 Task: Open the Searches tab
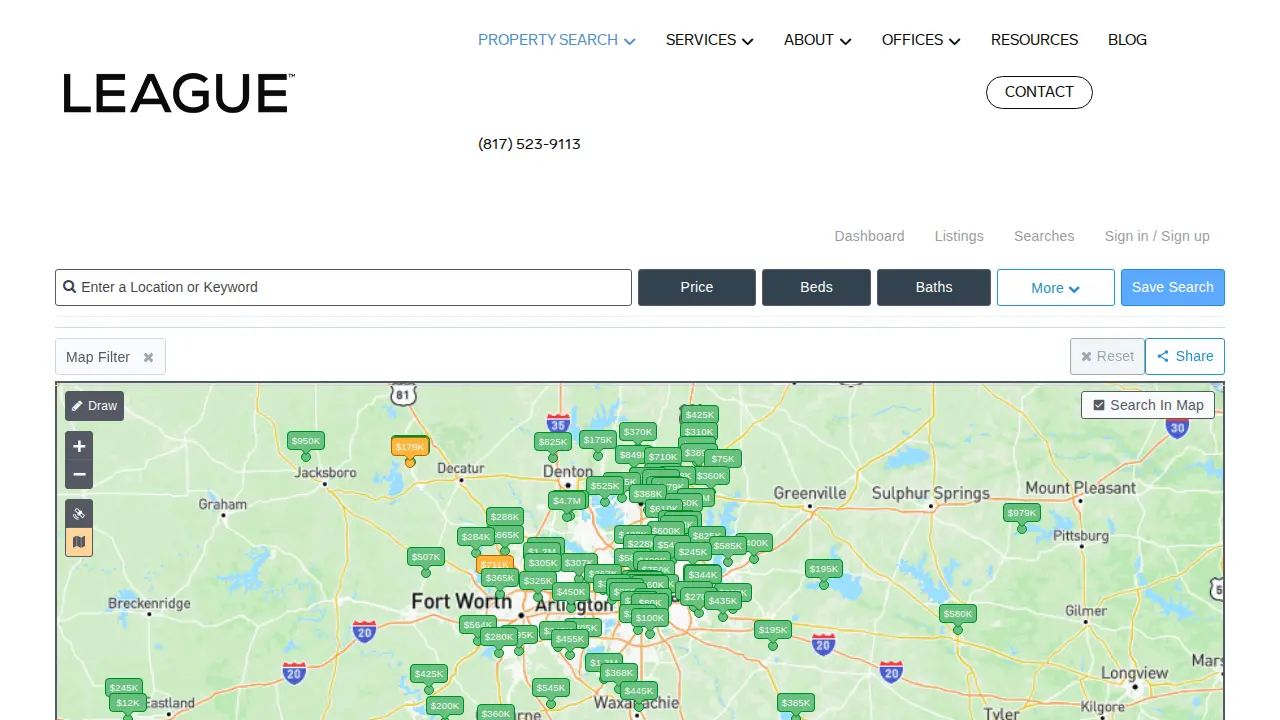[x=1044, y=236]
